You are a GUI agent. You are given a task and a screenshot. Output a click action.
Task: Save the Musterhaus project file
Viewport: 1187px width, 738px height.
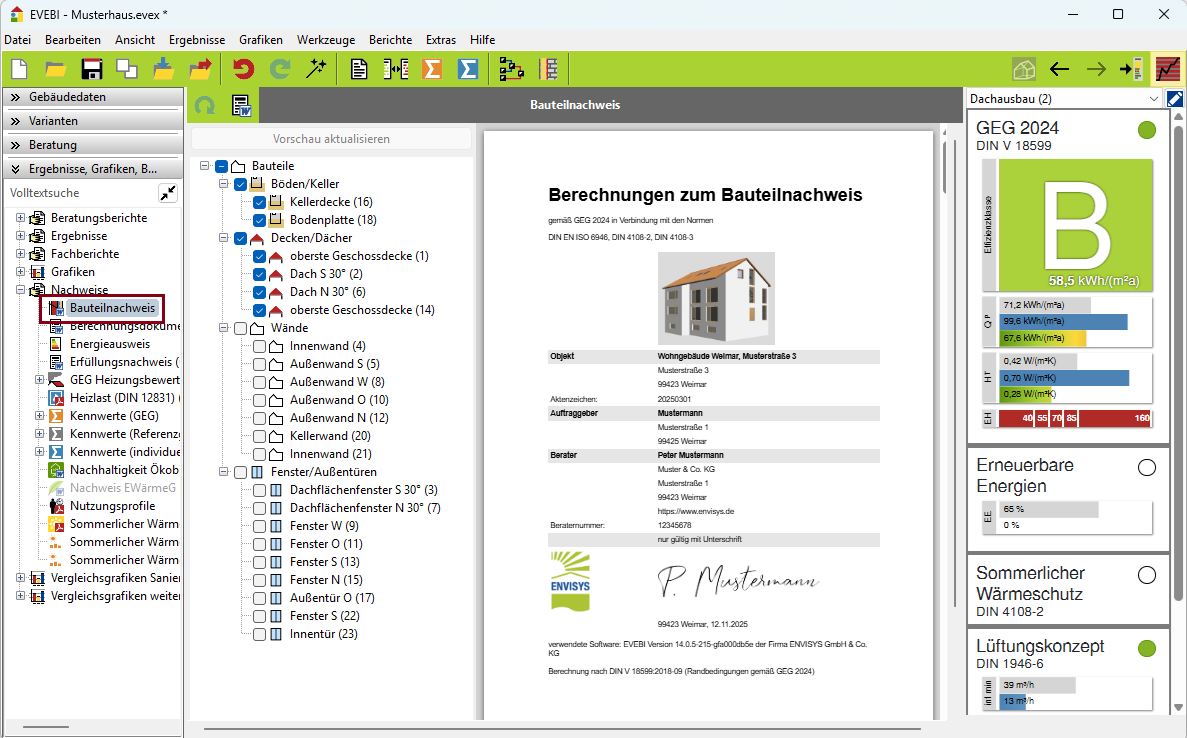point(92,68)
